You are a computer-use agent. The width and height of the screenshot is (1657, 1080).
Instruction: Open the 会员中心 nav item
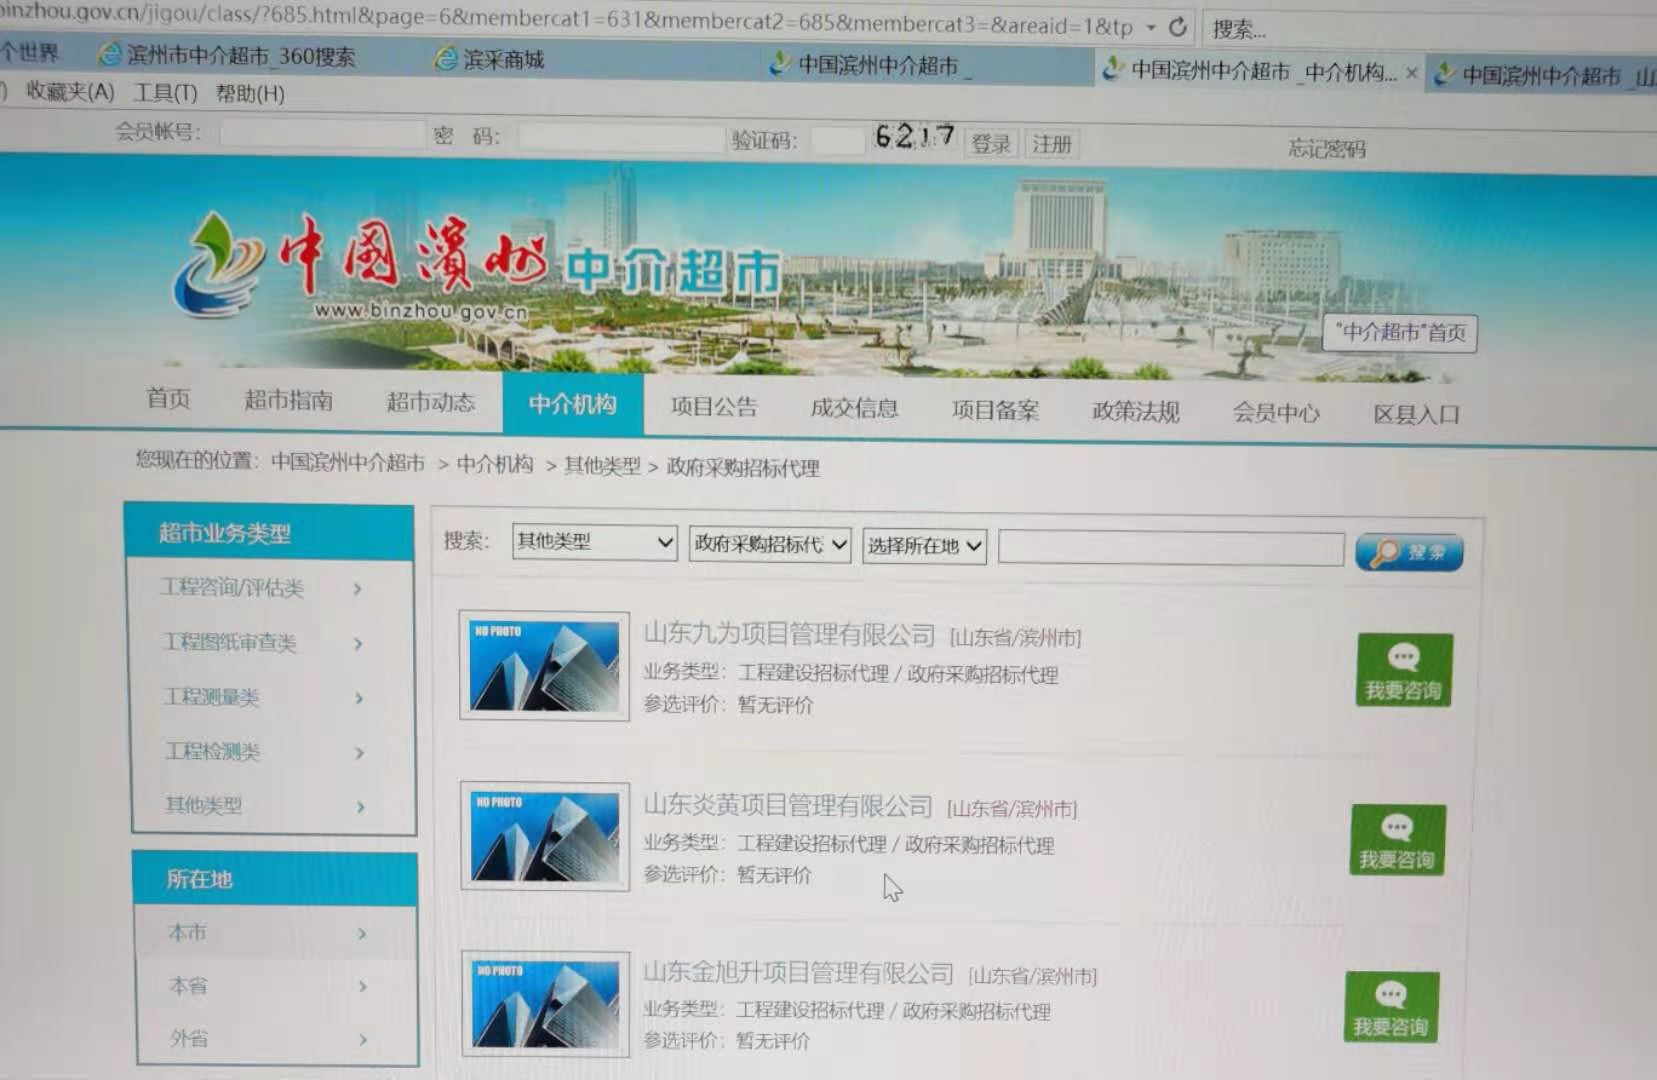(x=1276, y=413)
